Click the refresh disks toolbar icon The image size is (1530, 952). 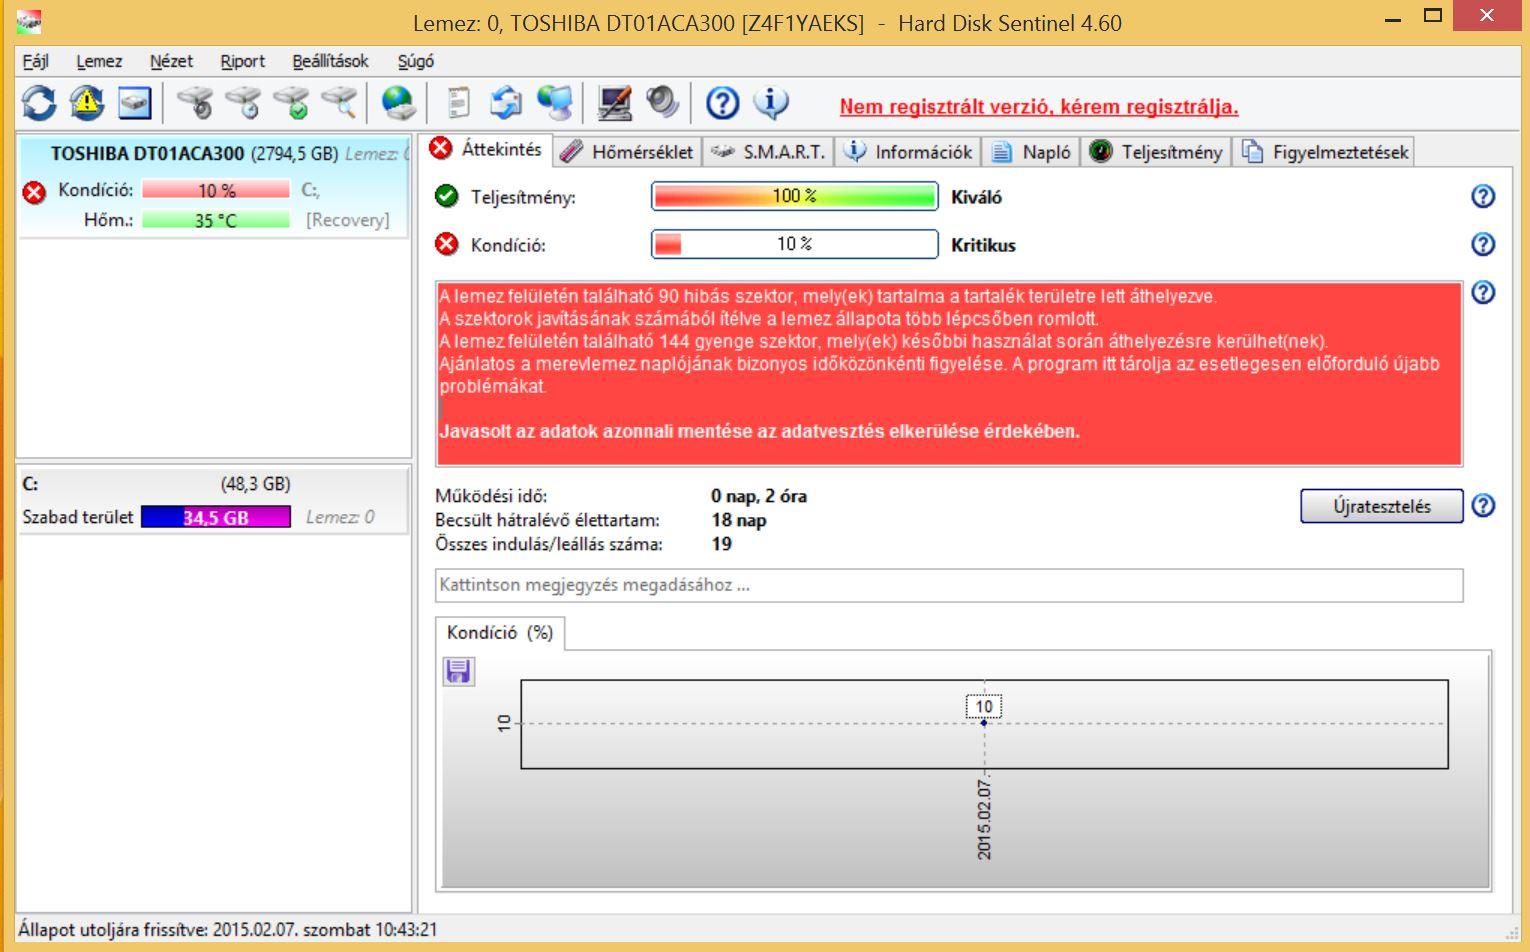pyautogui.click(x=39, y=102)
